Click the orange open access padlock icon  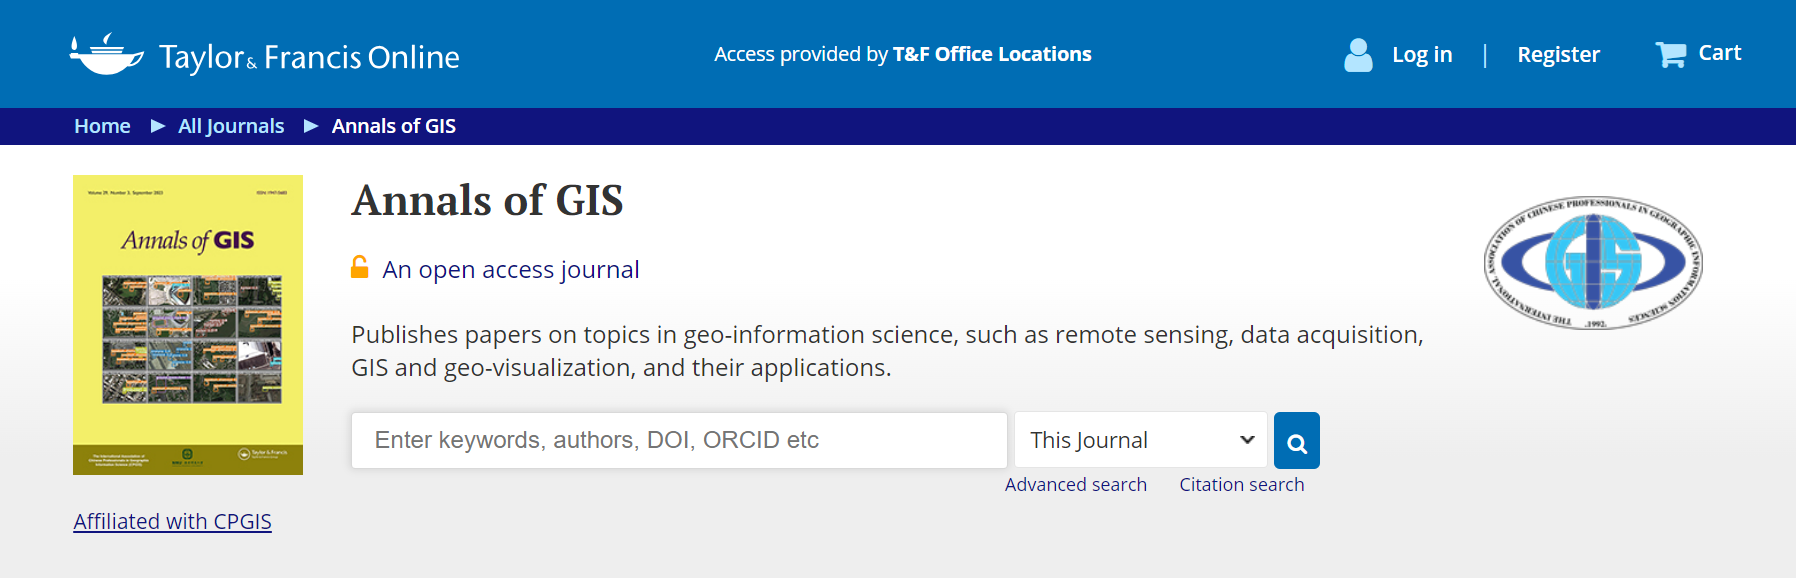360,267
